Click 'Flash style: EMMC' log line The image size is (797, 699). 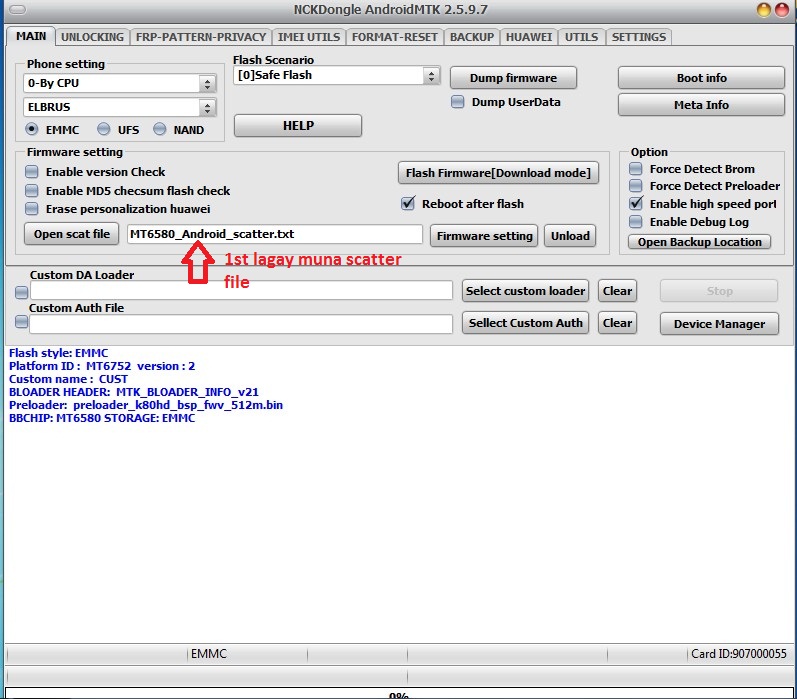[x=58, y=353]
